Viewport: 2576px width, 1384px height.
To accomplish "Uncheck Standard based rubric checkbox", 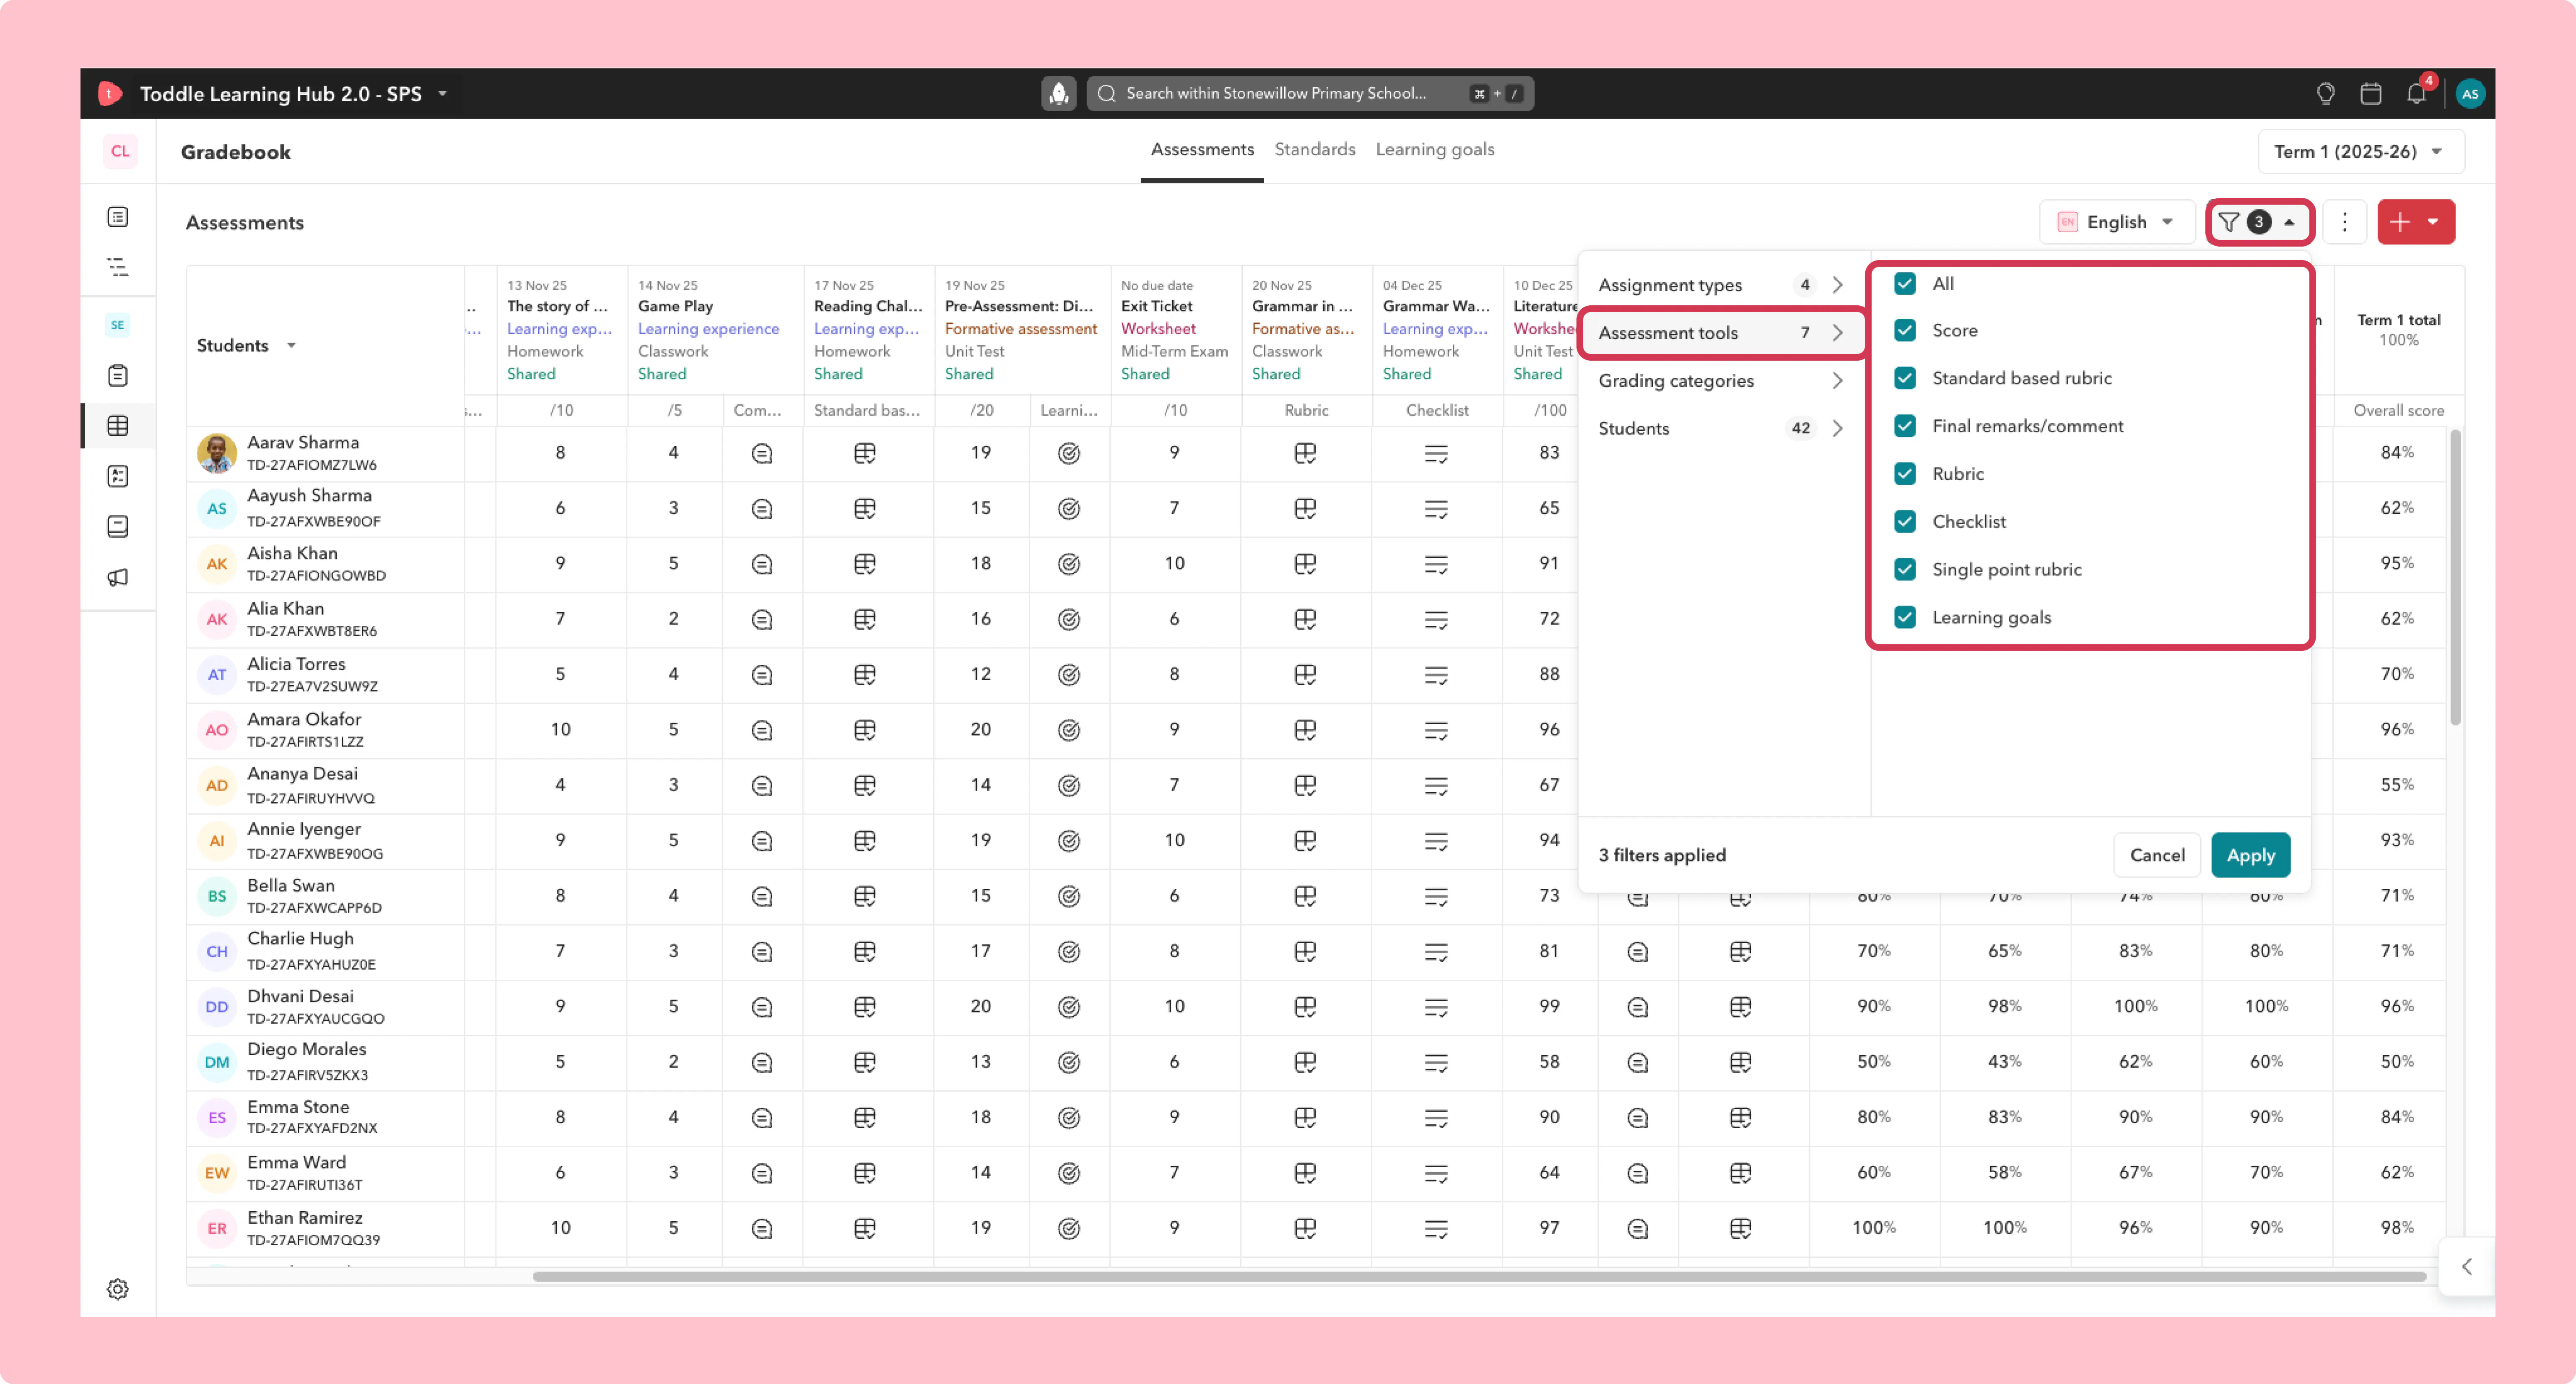I will coord(1905,378).
